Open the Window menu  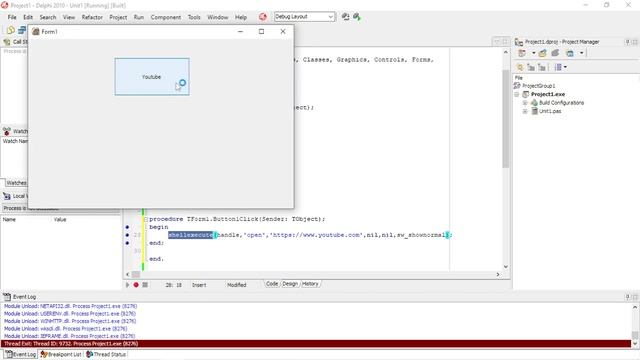pyautogui.click(x=218, y=17)
